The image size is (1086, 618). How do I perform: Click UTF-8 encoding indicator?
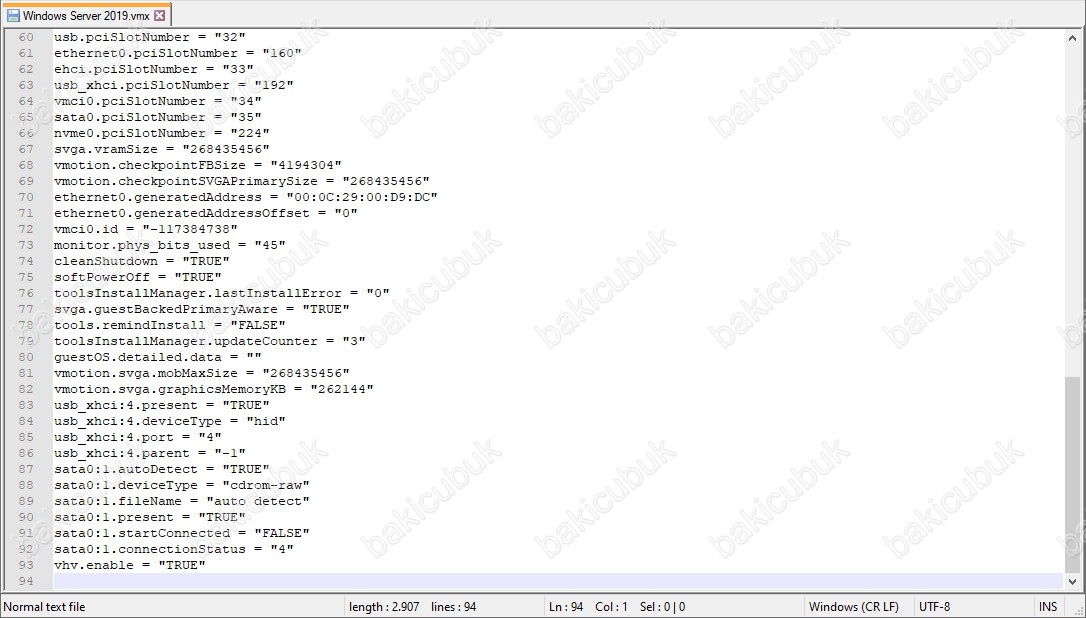point(935,607)
